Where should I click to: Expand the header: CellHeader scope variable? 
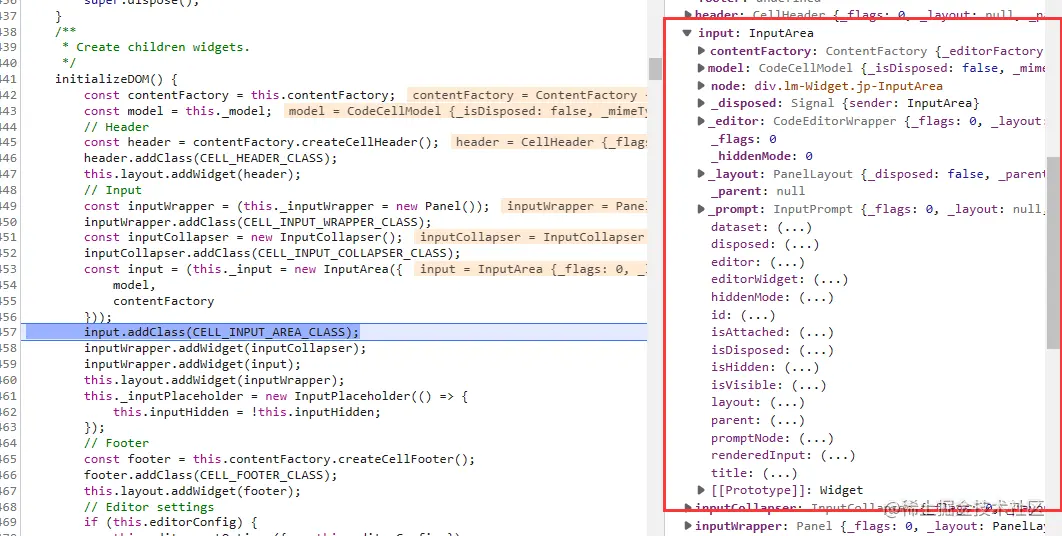pos(688,14)
